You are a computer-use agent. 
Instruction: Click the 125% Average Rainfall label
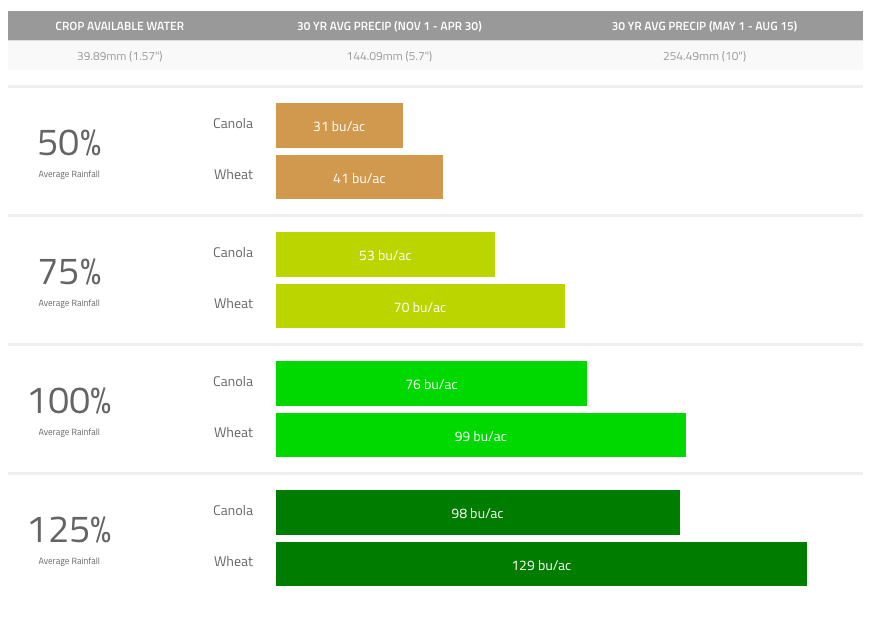[x=69, y=537]
